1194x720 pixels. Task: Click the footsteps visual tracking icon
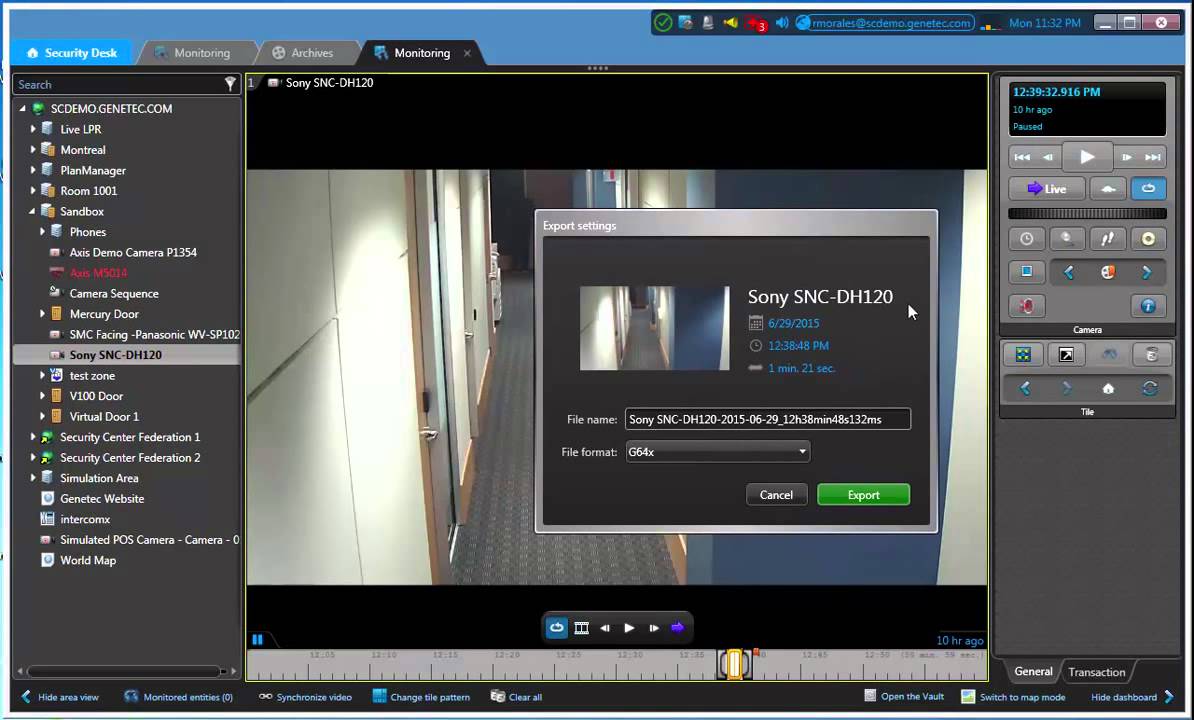click(x=1108, y=239)
